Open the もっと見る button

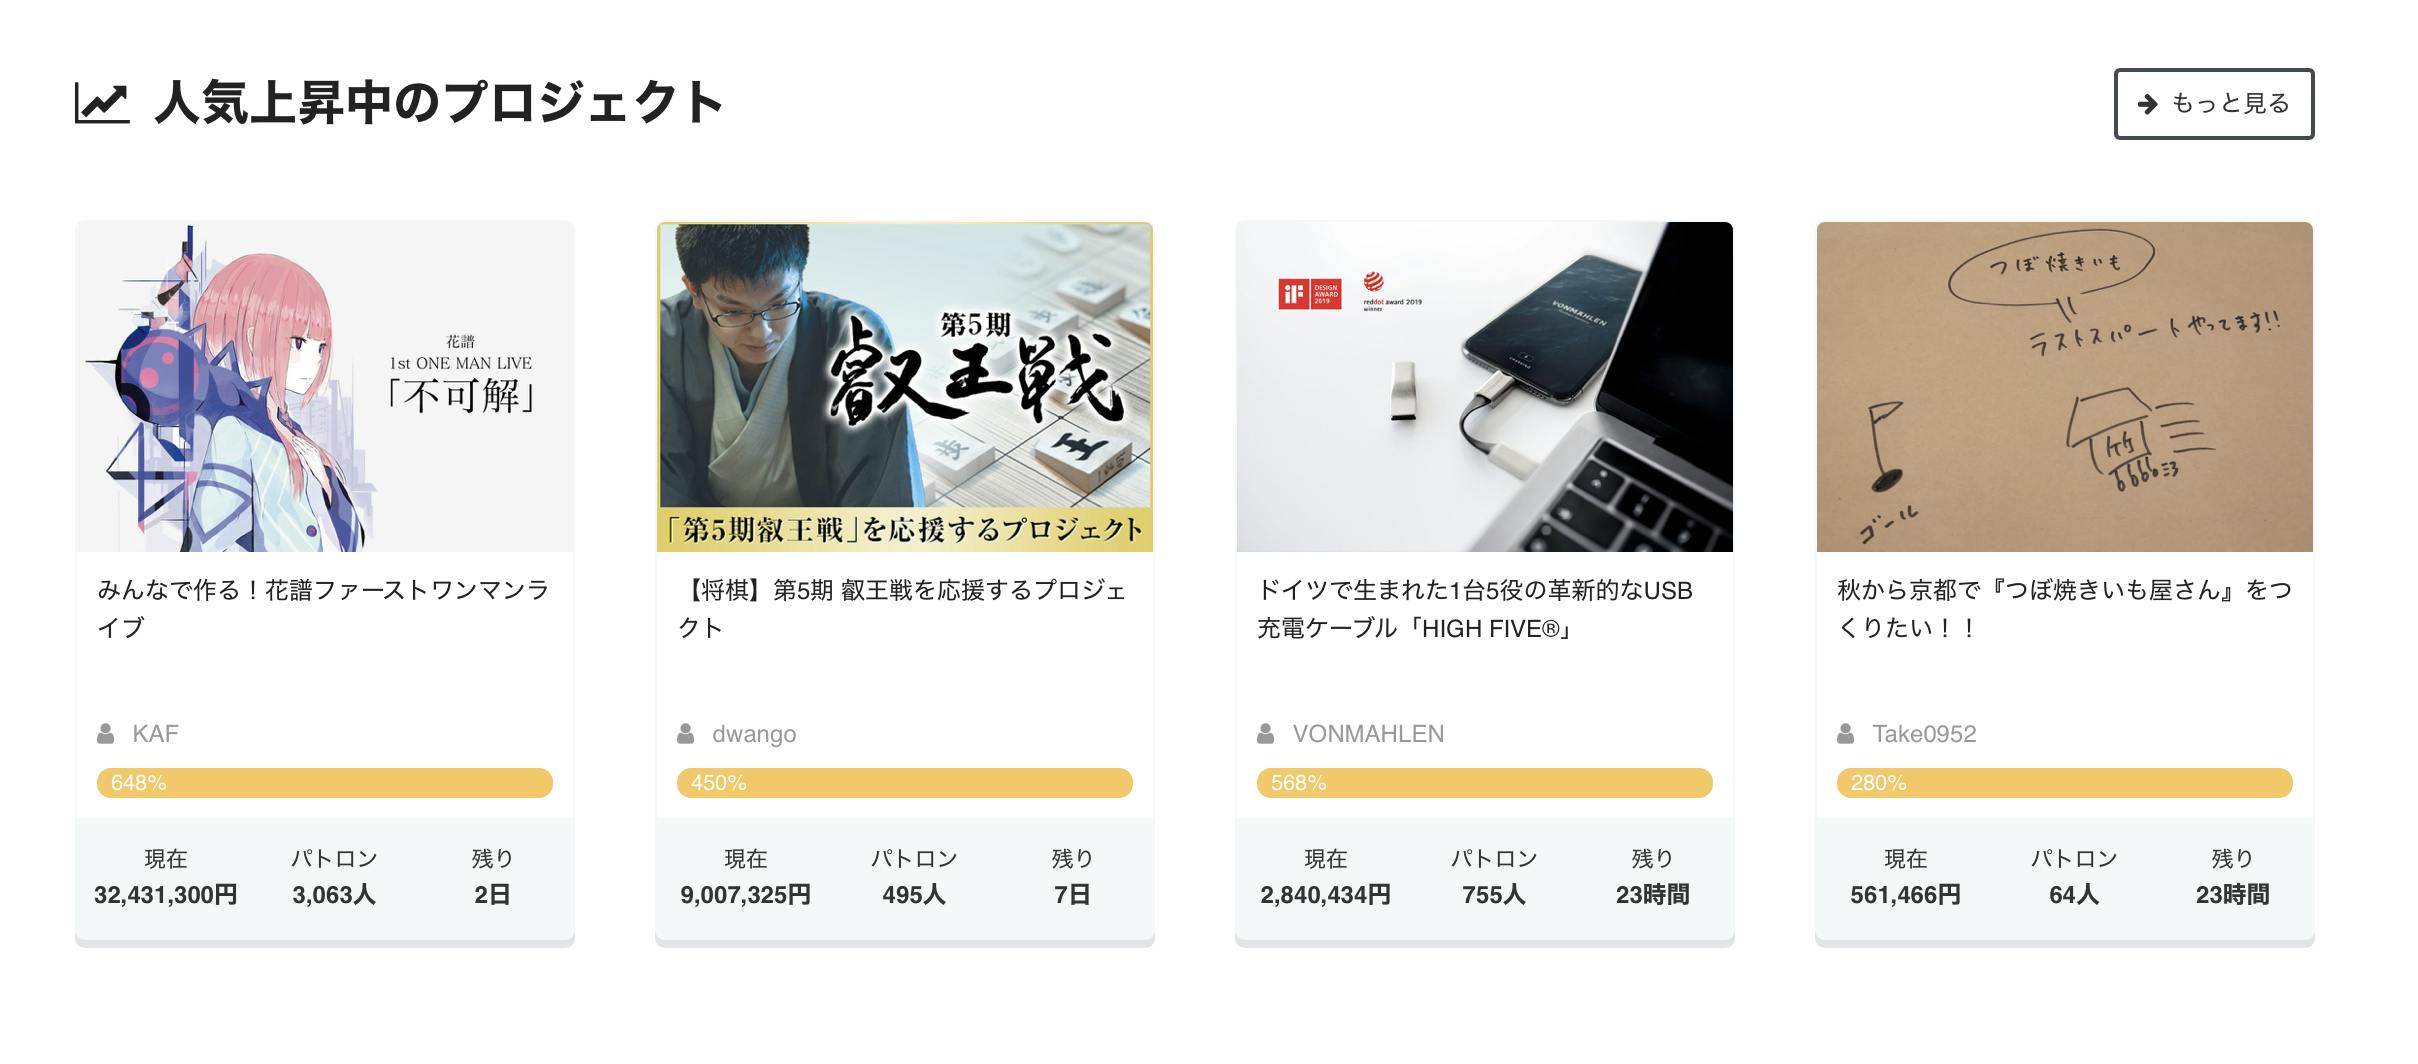2213,104
